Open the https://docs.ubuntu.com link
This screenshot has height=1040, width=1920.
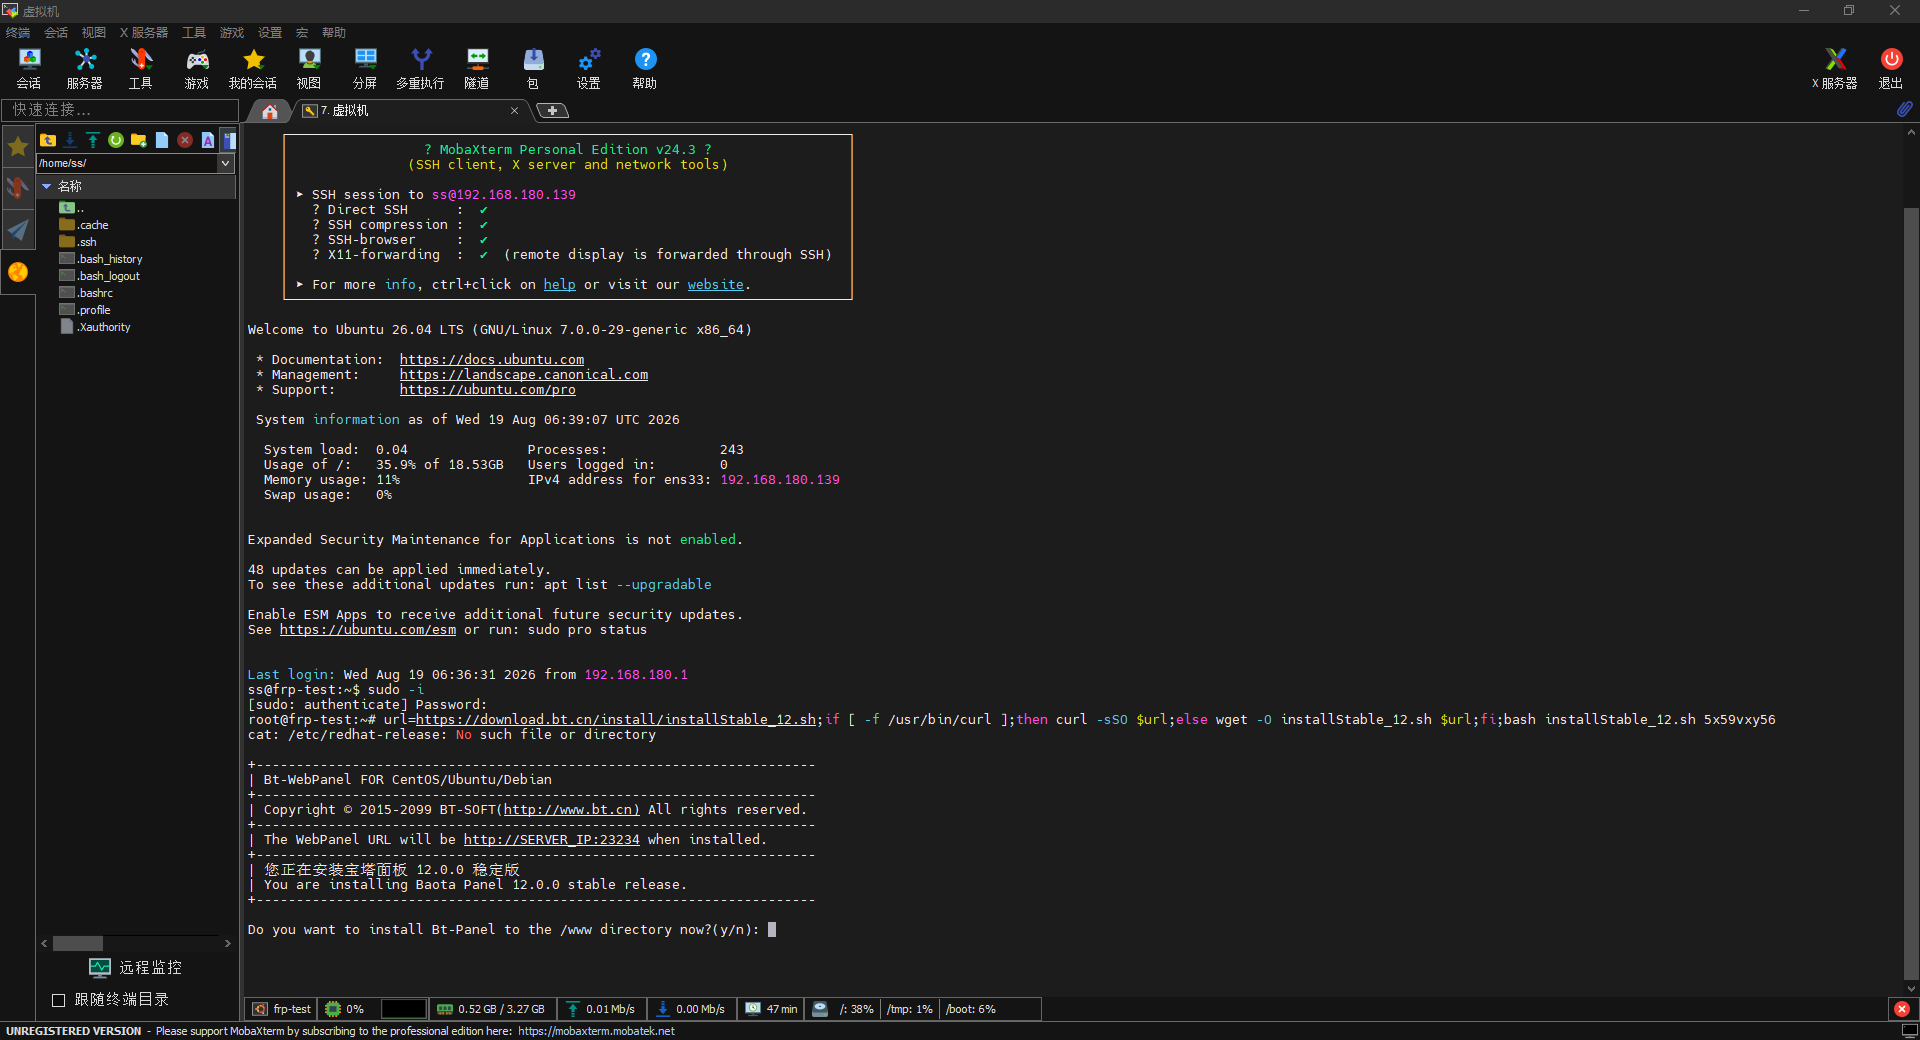click(492, 360)
